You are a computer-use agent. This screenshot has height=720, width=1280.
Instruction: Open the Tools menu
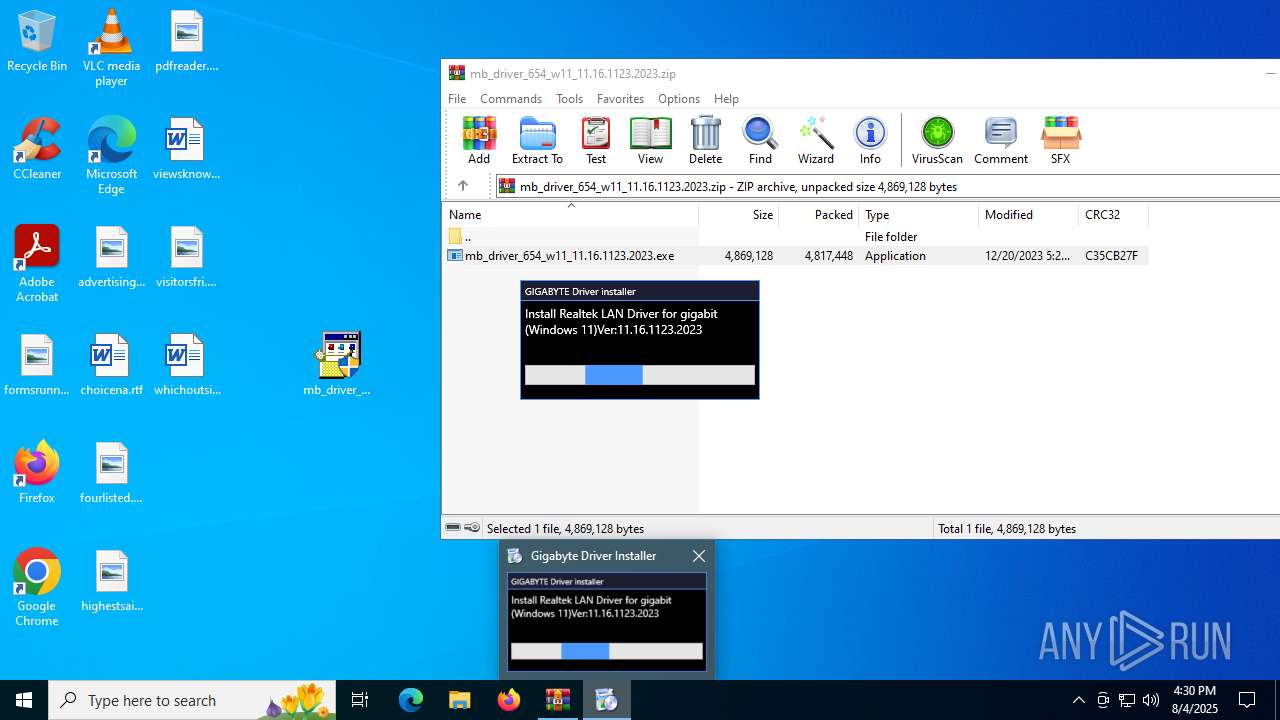click(x=570, y=99)
